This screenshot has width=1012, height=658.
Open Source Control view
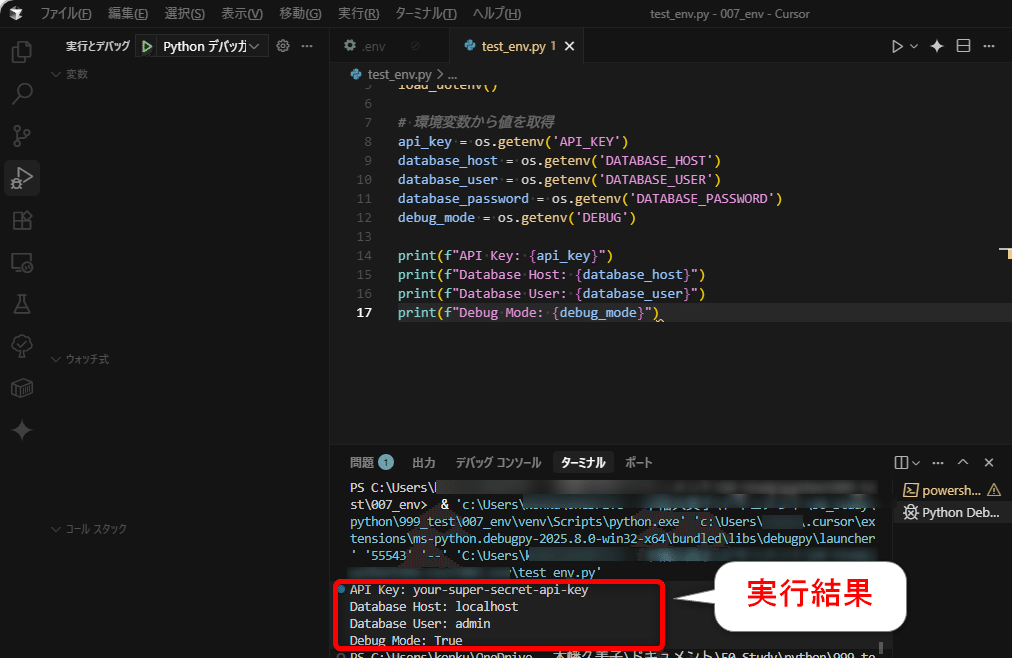point(21,135)
